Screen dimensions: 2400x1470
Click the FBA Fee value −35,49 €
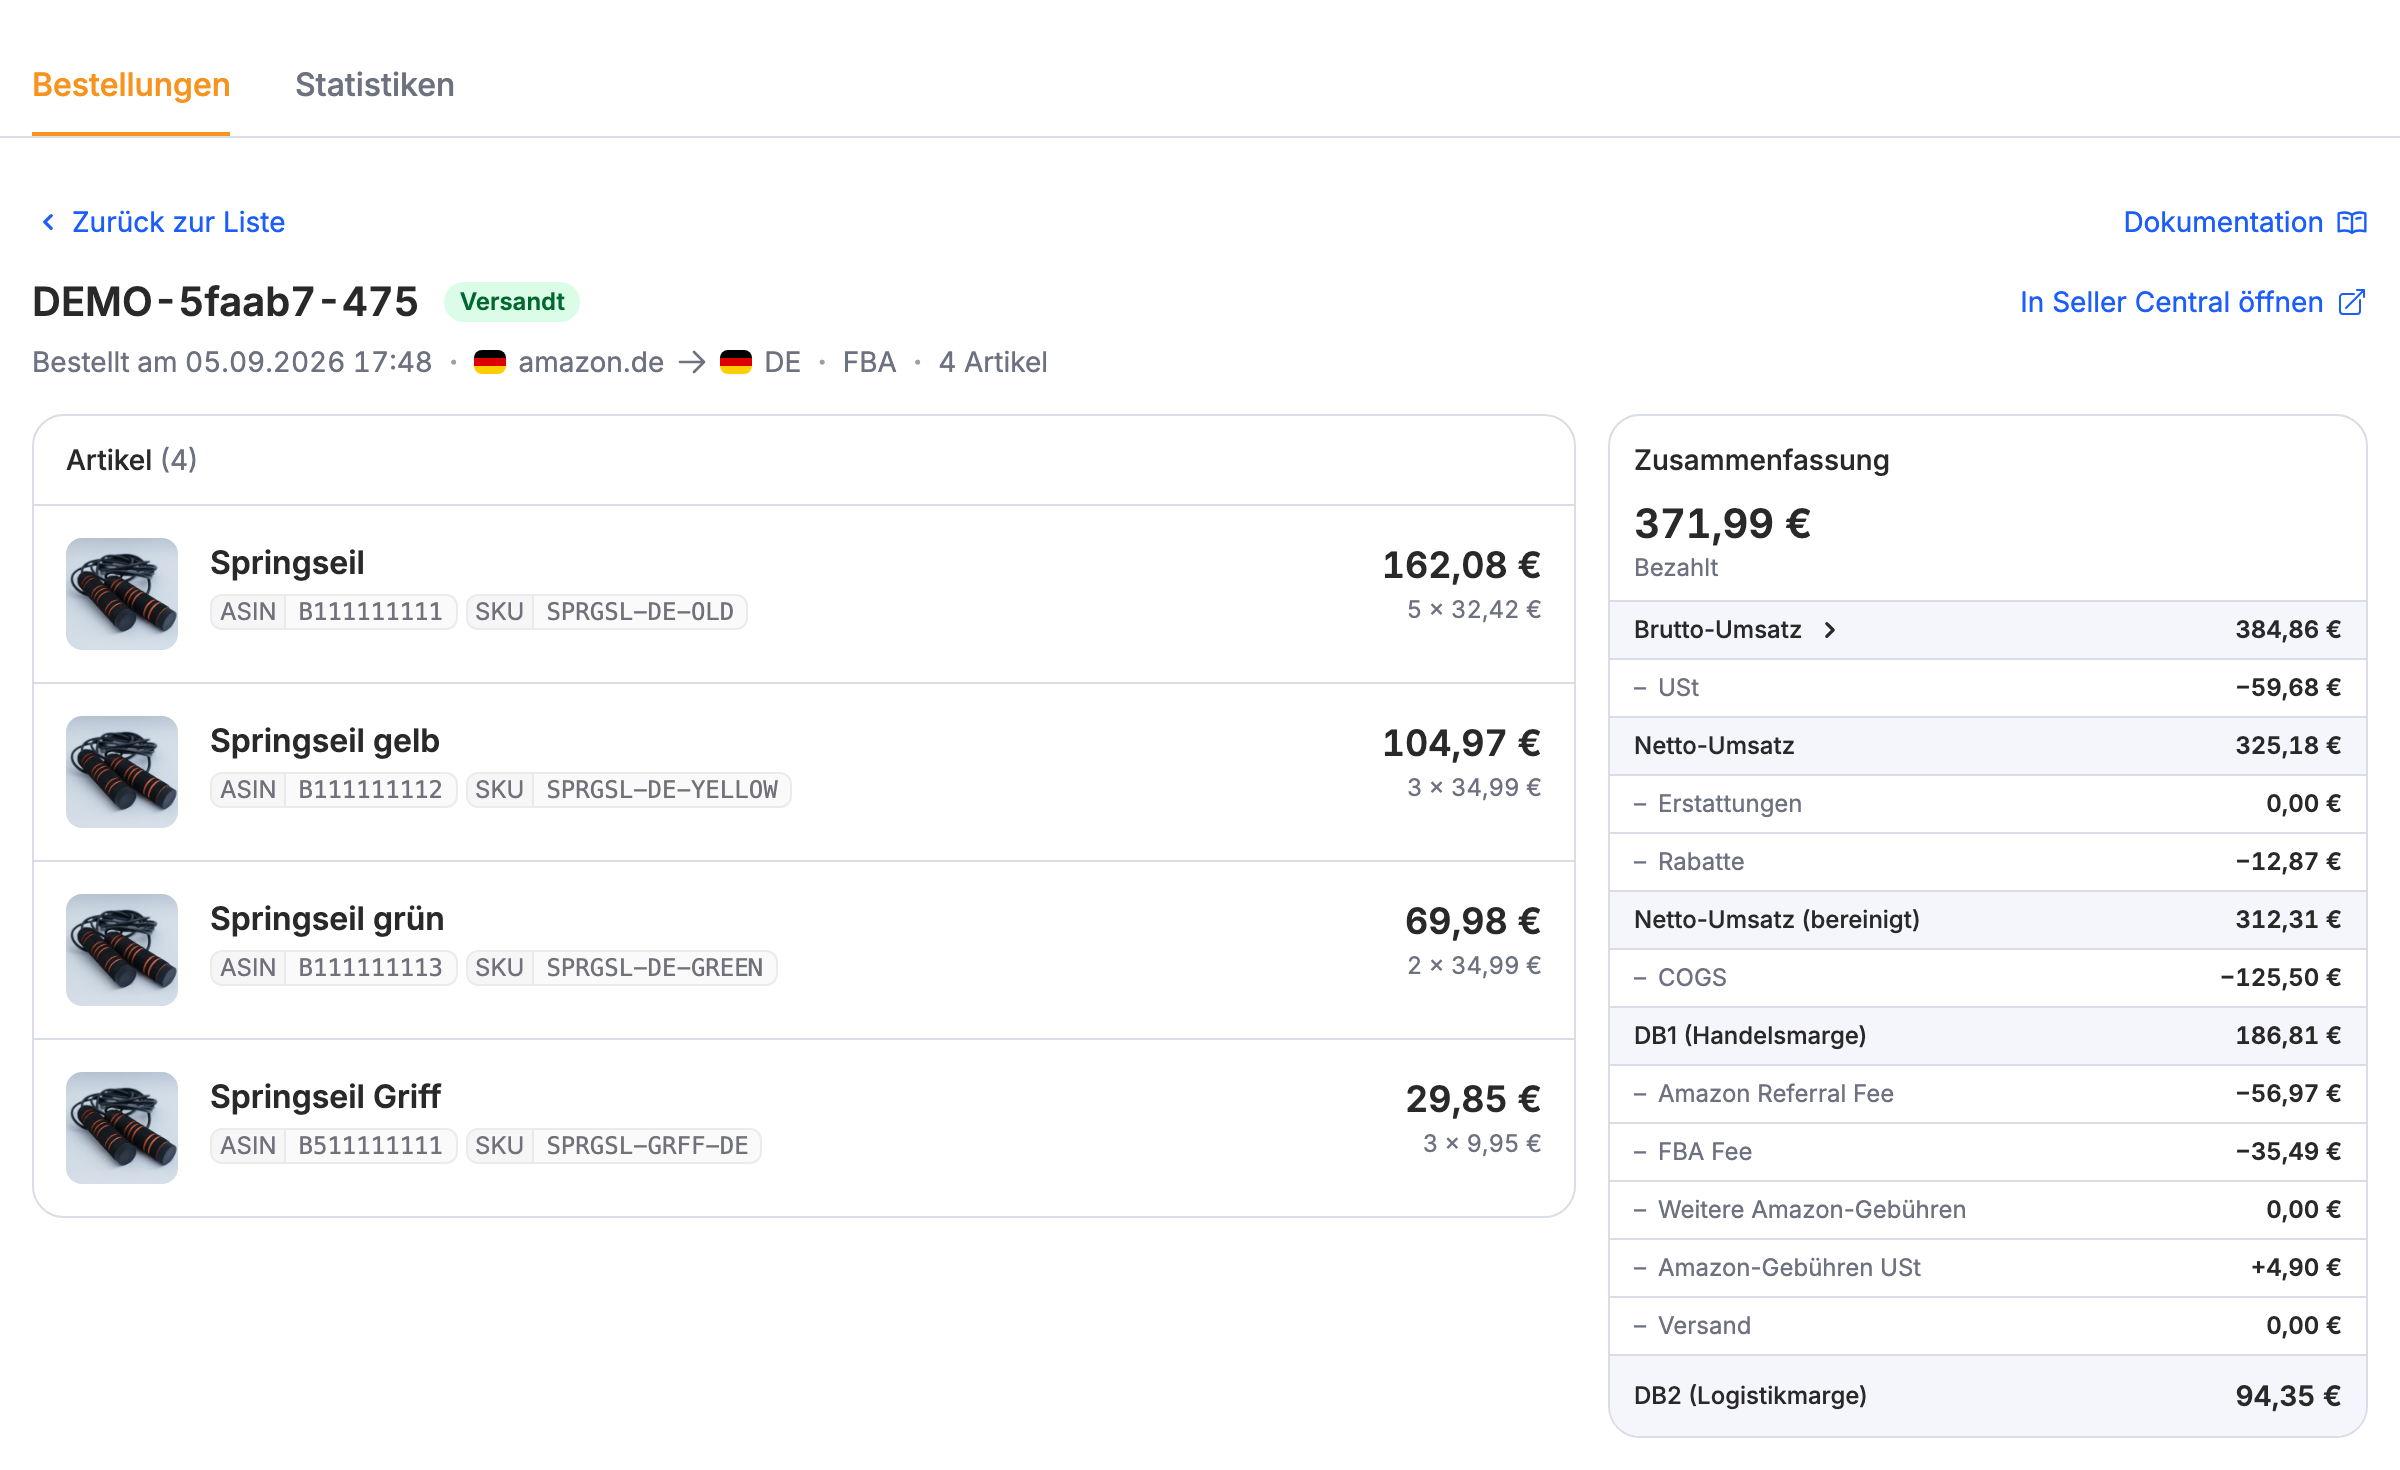pos(2288,1151)
